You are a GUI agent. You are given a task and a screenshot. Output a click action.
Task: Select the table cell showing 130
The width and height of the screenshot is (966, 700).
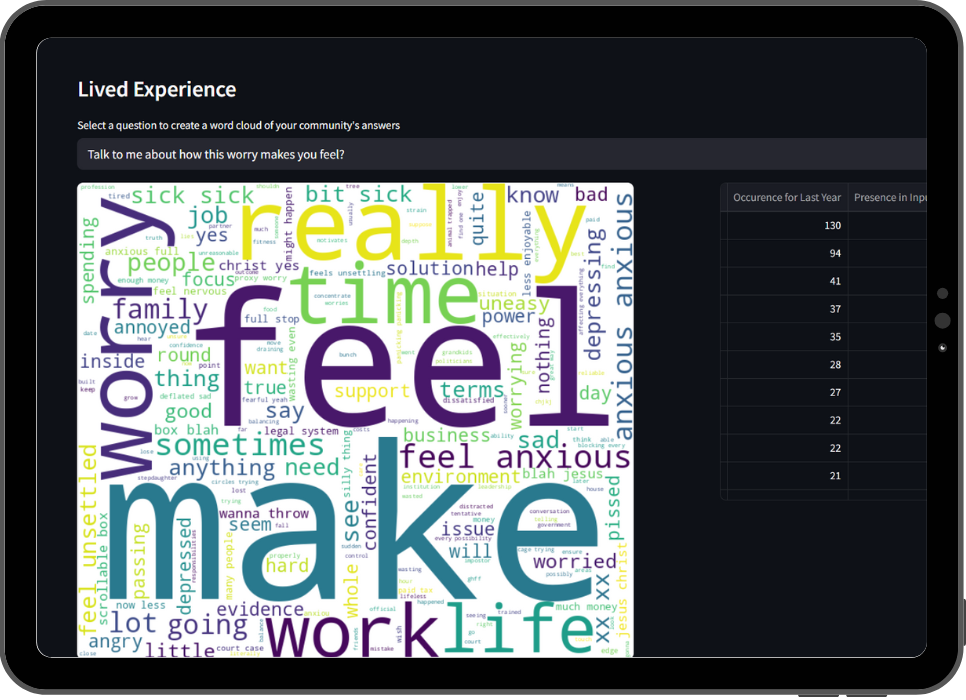click(784, 226)
